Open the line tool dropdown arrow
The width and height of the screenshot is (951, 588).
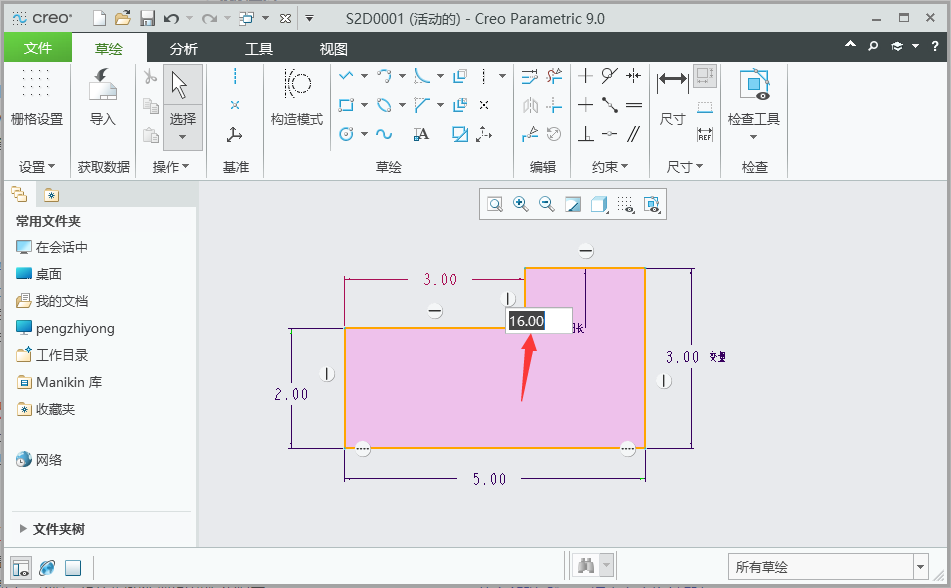pos(364,76)
